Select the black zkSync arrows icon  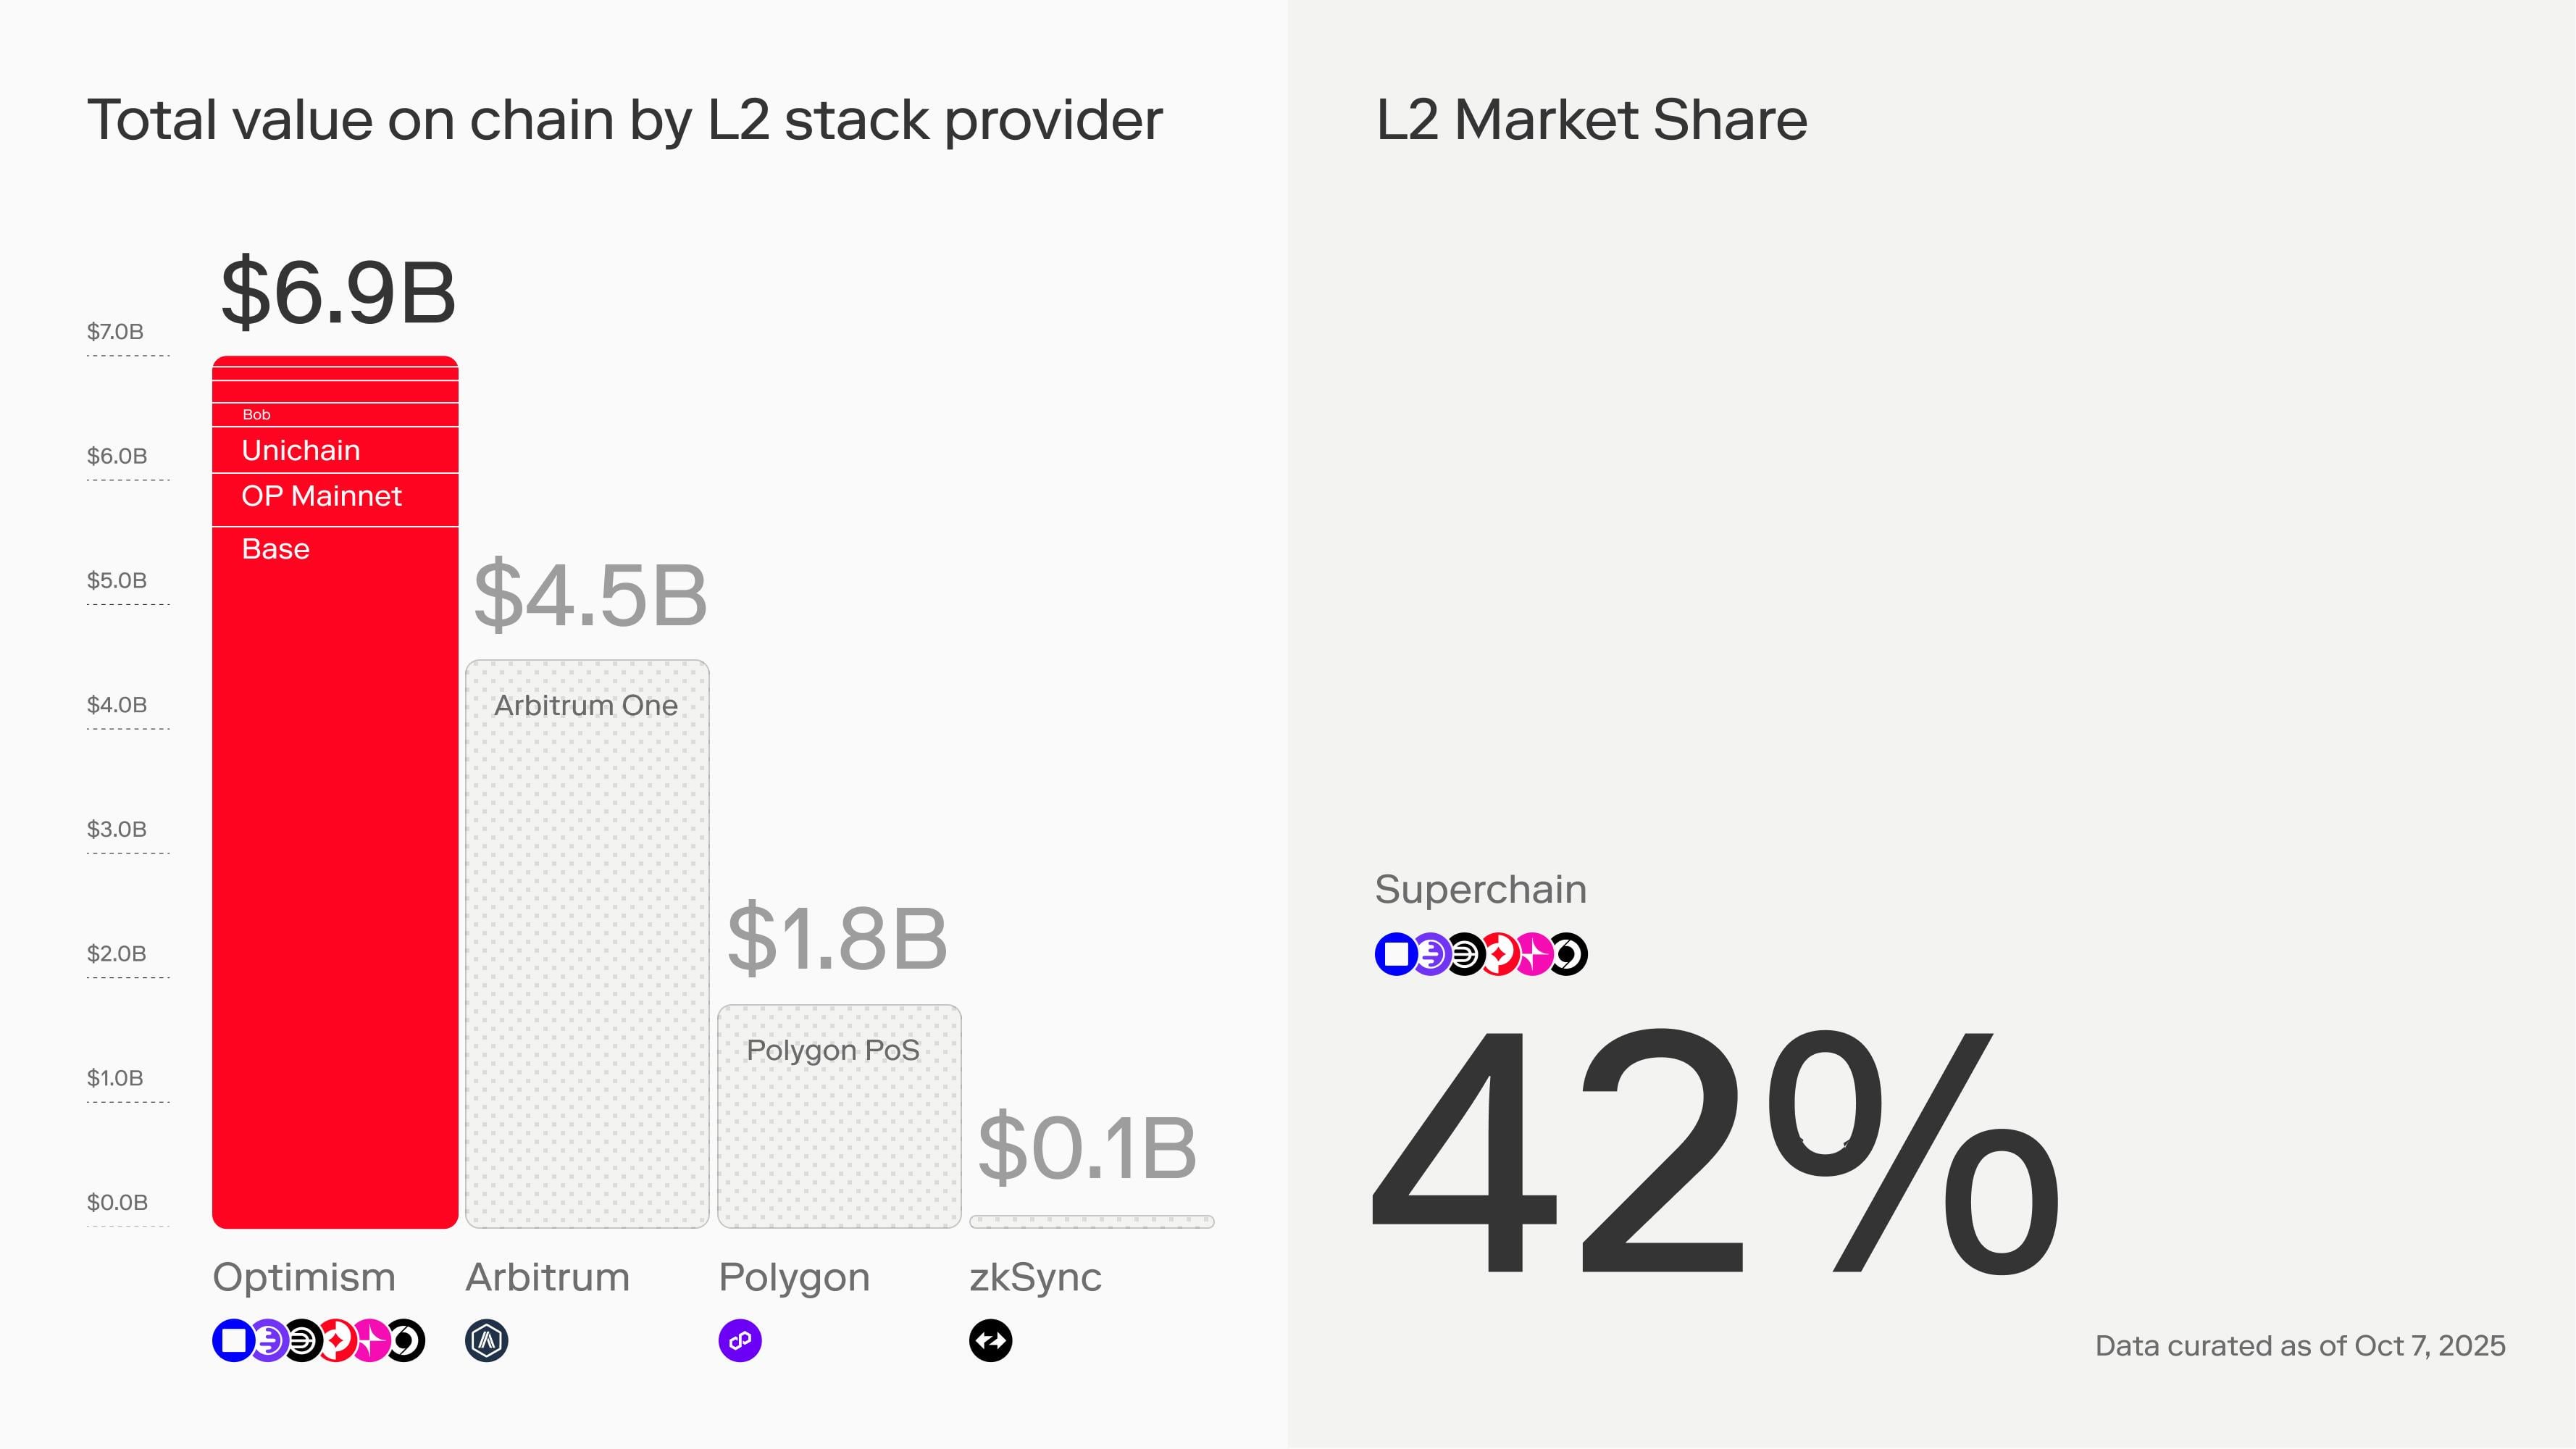click(x=991, y=1341)
